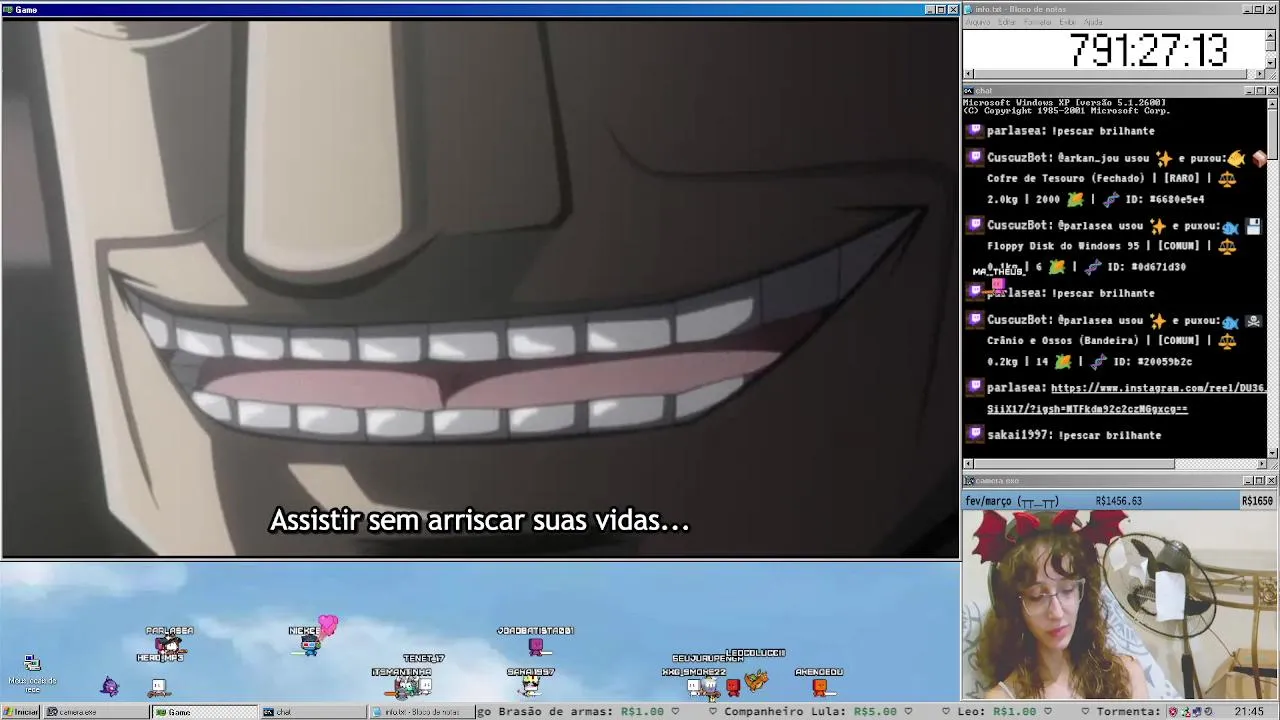Click chat window scroll up arrow
This screenshot has height=720, width=1280.
[x=1272, y=103]
